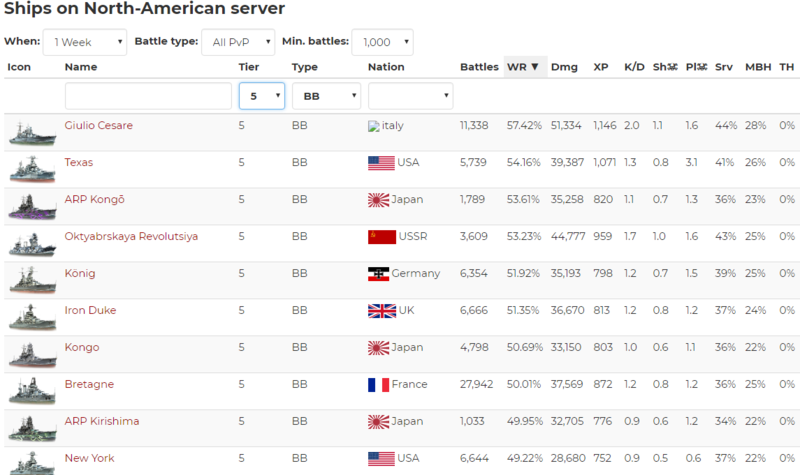Open the Oktyabrskaya Revolutsiya ship link
This screenshot has width=800, height=475.
point(131,237)
